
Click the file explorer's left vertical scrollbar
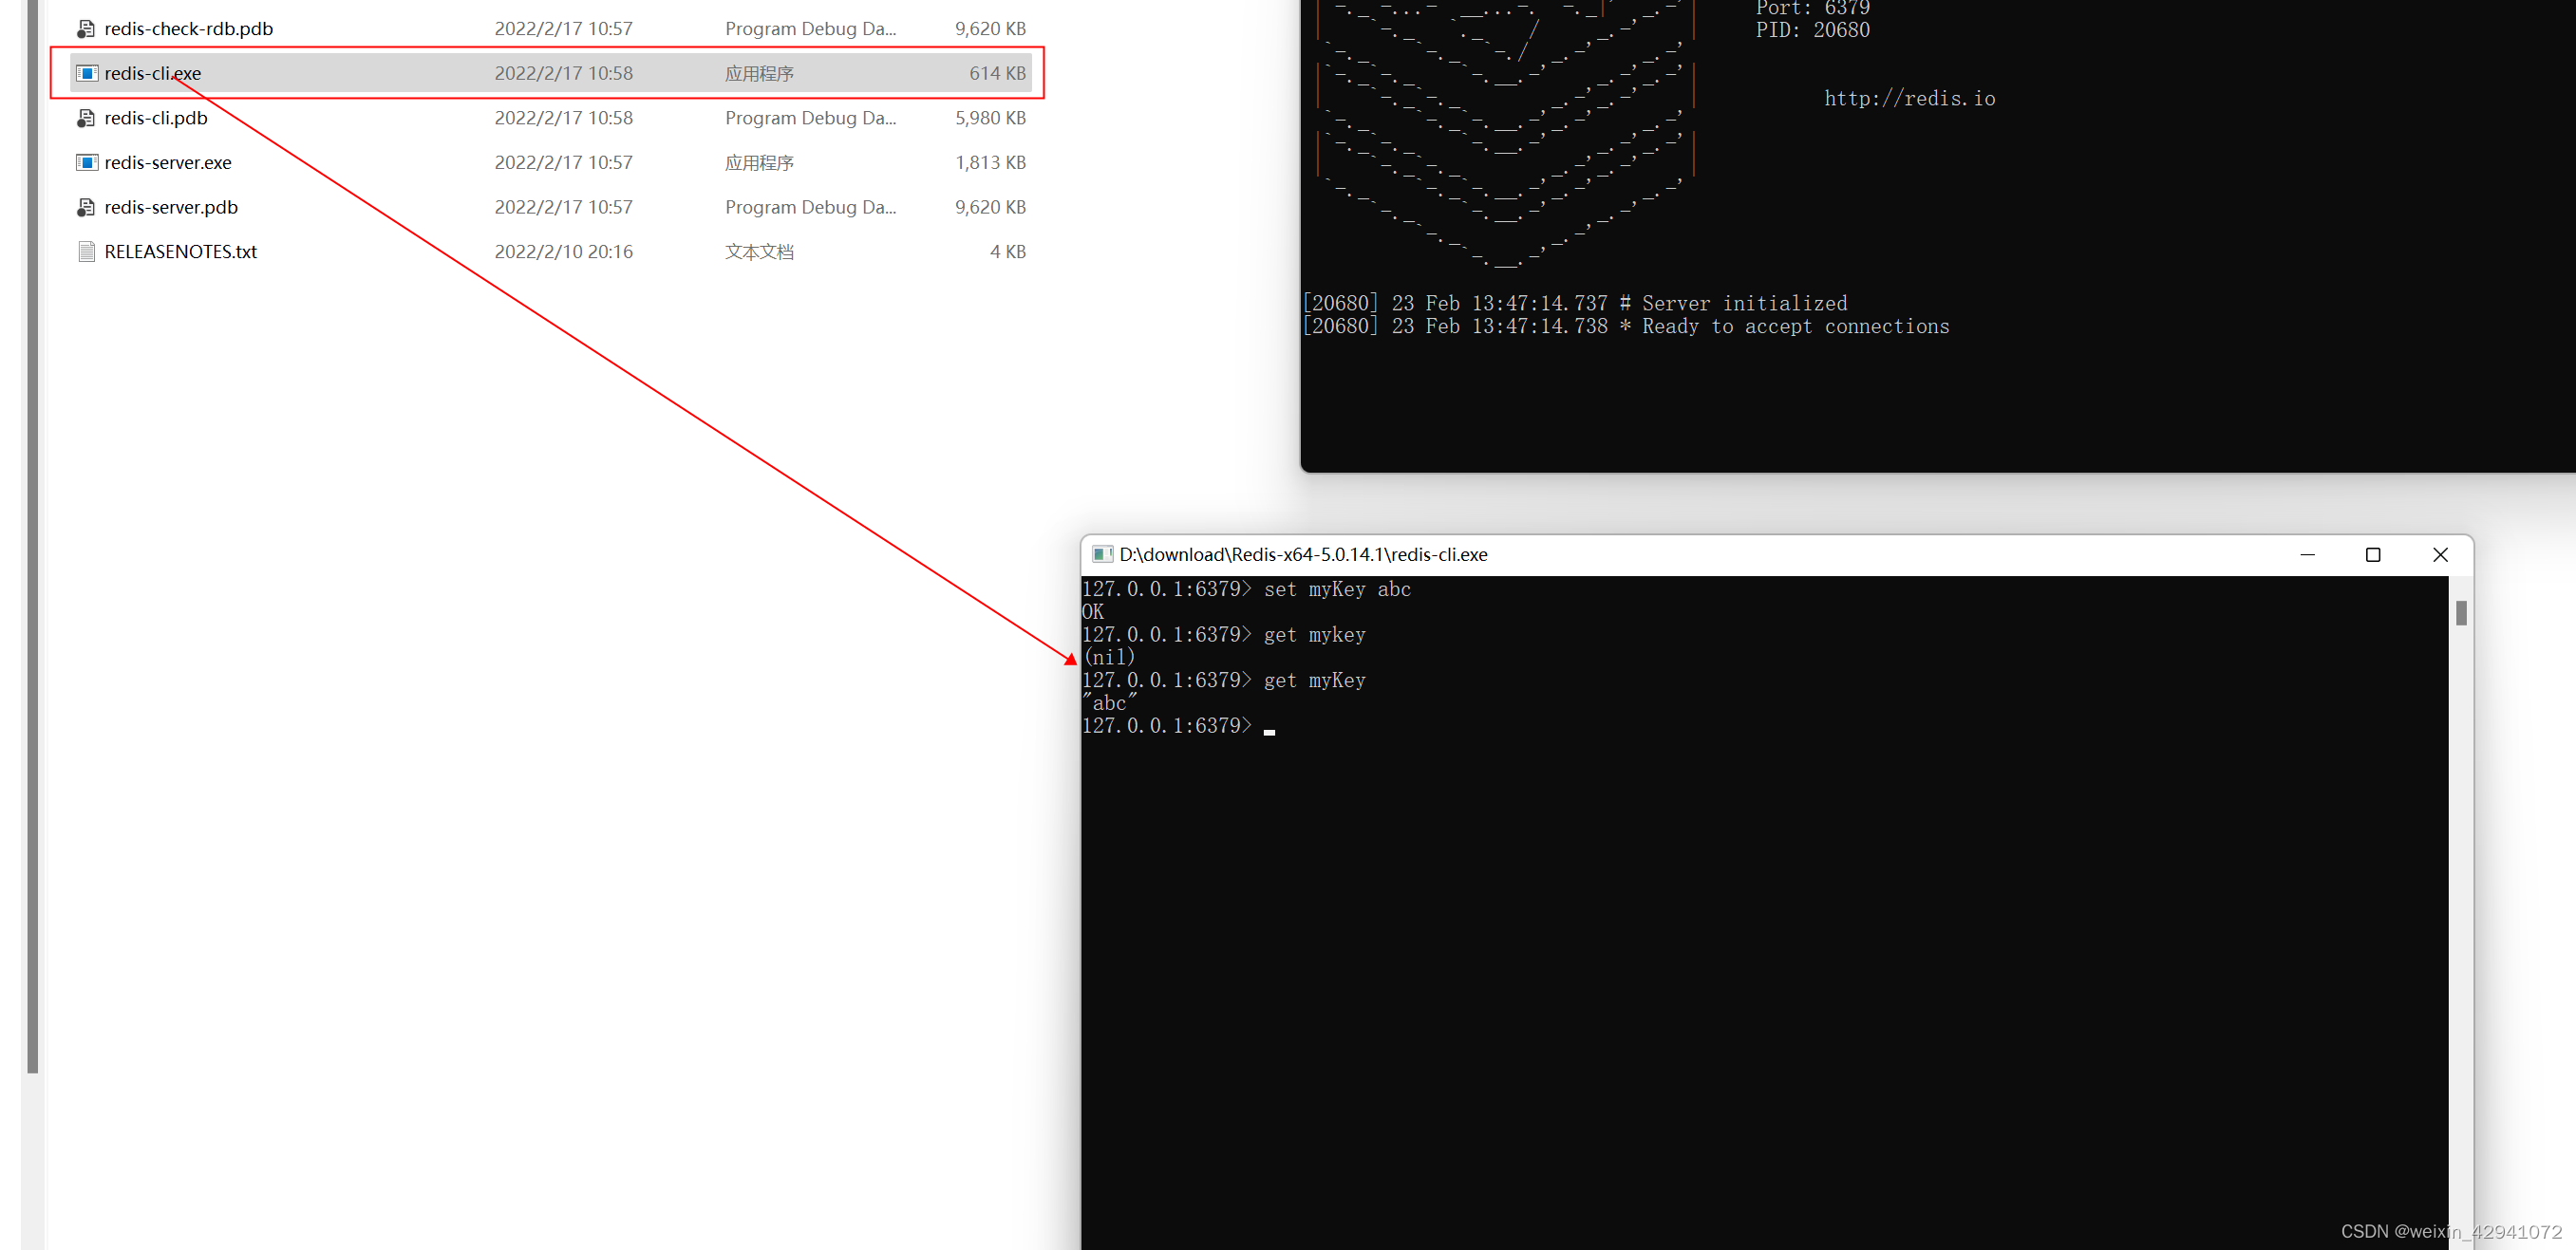coord(33,540)
